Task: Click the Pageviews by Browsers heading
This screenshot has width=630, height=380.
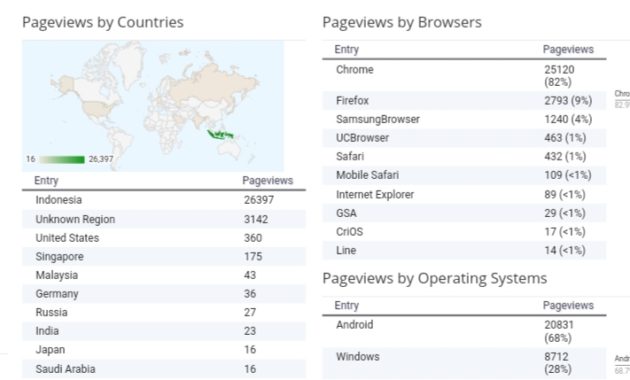Action: coord(402,22)
